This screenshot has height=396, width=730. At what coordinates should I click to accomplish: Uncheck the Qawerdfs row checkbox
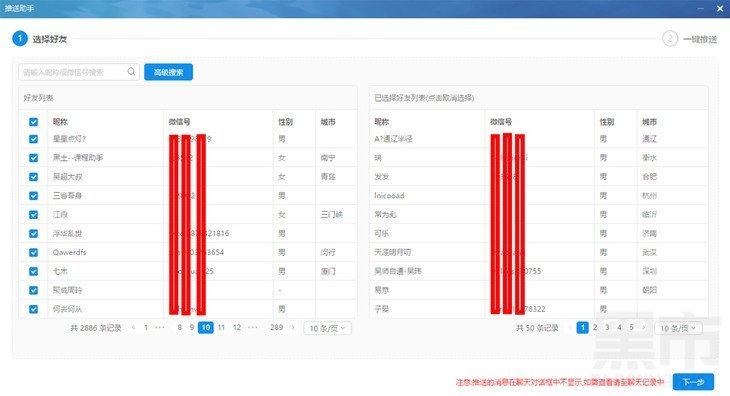34,252
